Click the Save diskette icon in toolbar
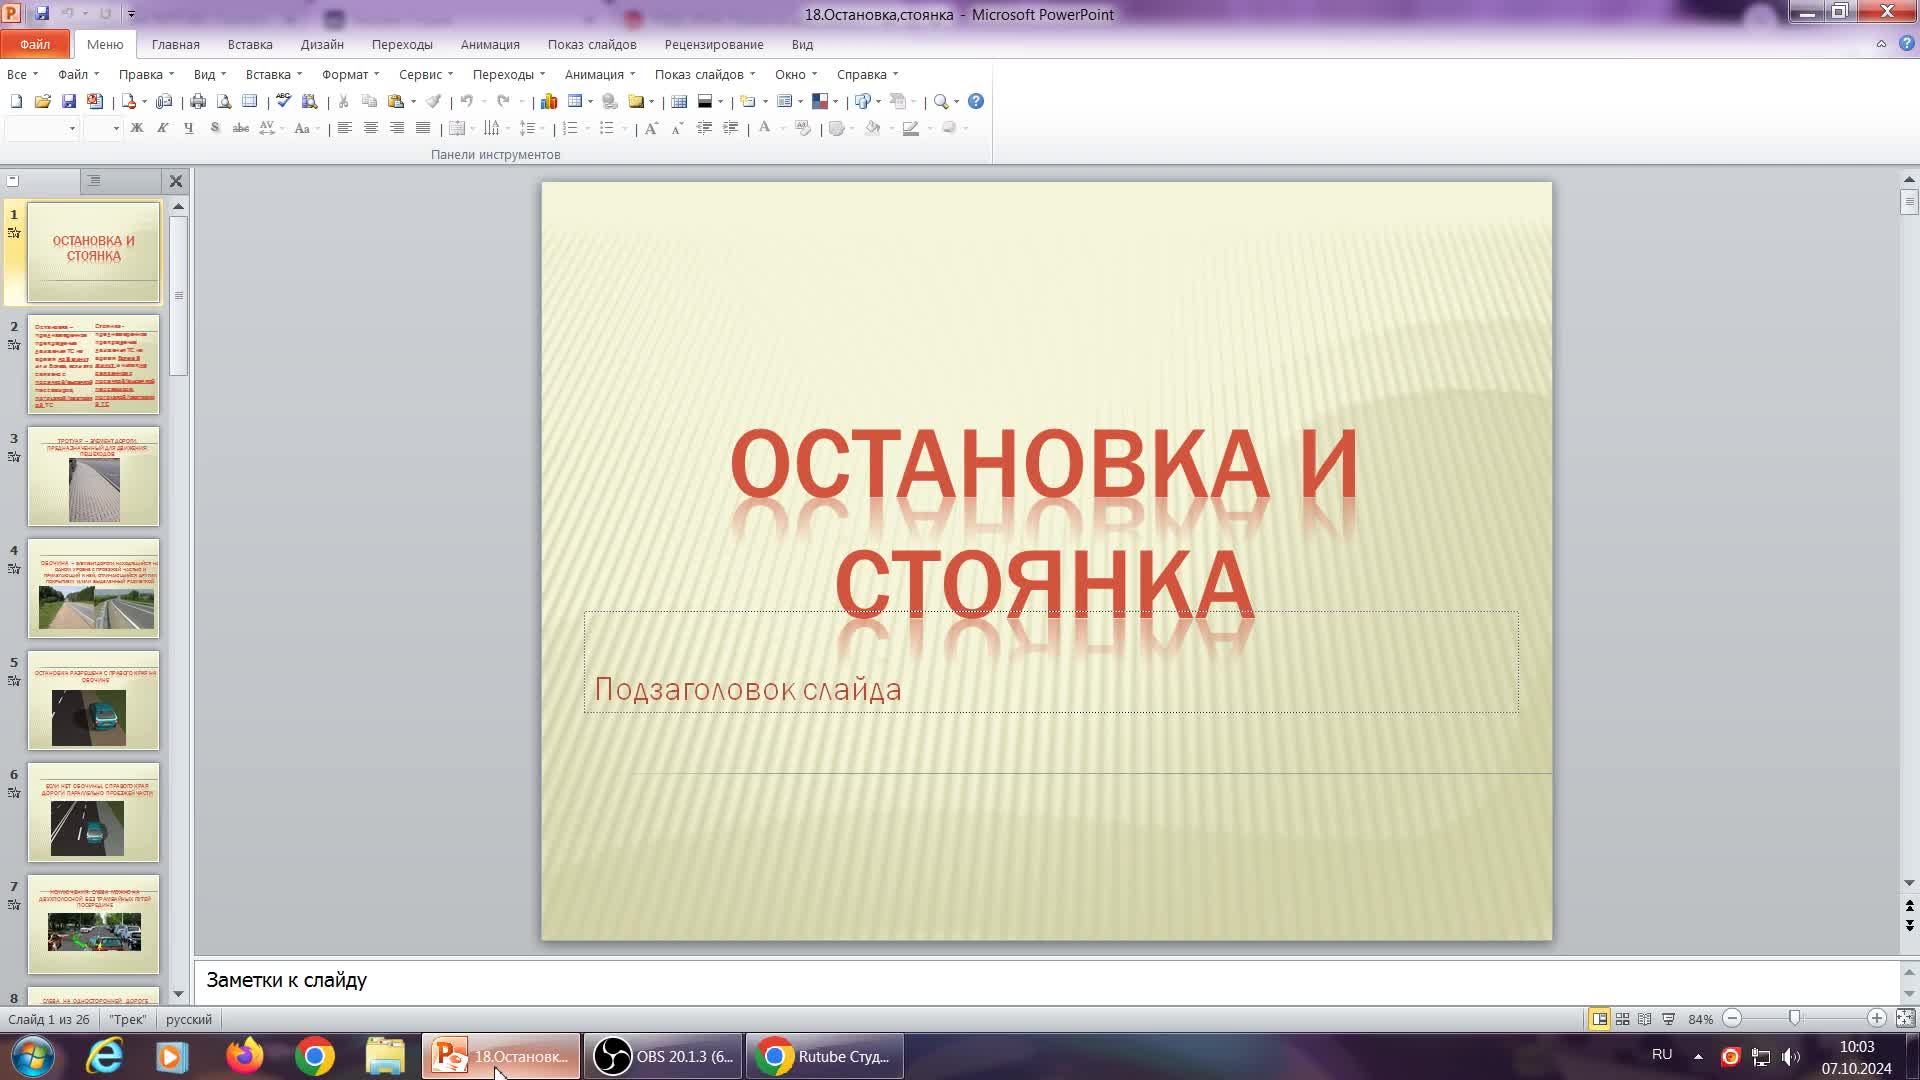 coord(69,101)
